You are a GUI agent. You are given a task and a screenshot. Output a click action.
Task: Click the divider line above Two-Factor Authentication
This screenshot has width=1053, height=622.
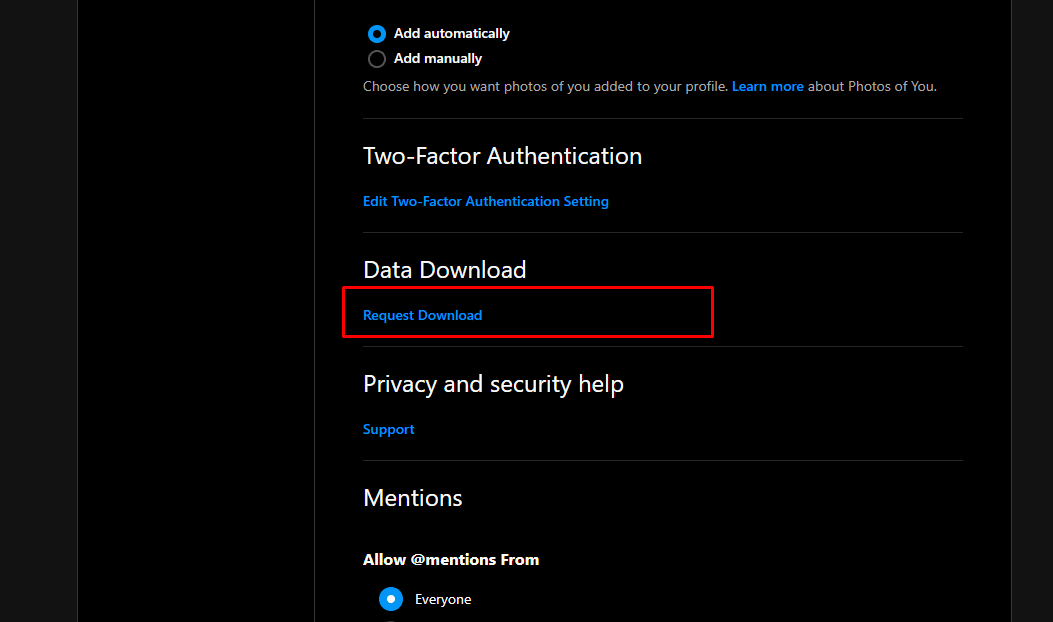(662, 119)
